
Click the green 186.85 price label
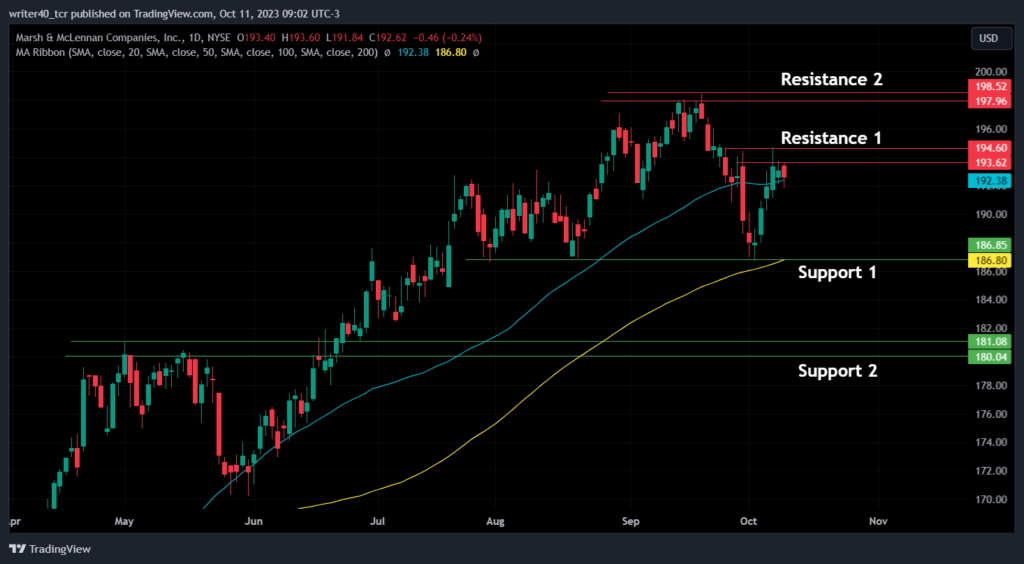[x=989, y=245]
